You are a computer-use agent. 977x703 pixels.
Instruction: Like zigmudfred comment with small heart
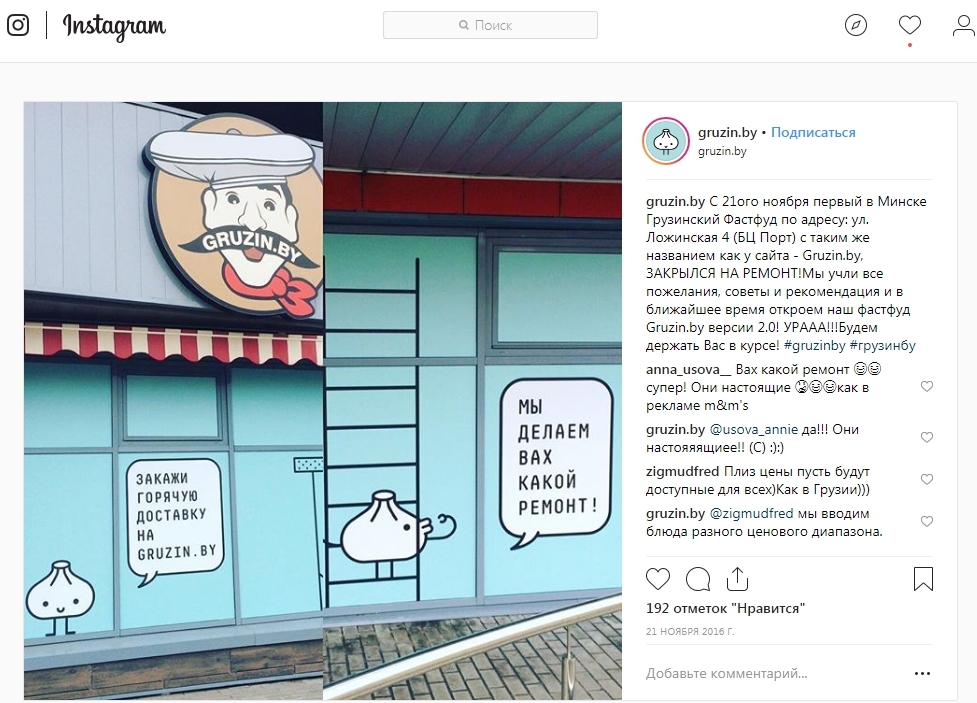tap(927, 479)
